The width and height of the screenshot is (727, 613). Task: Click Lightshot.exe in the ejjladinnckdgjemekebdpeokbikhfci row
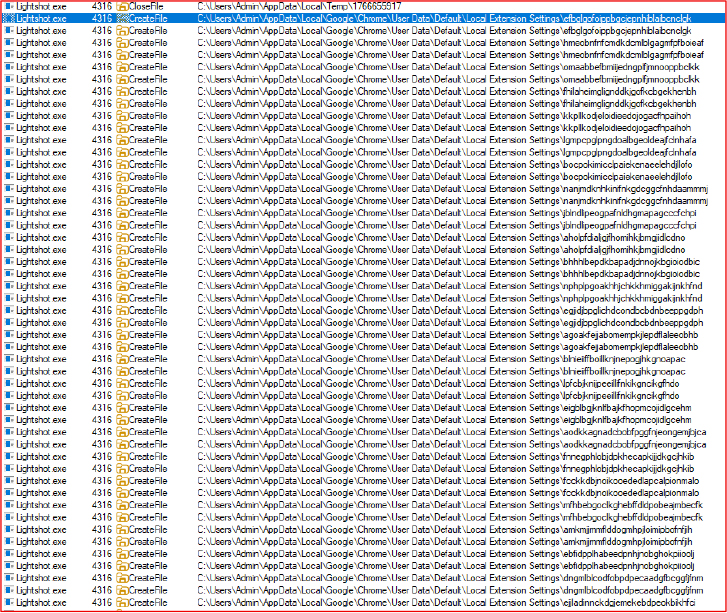pos(41,603)
